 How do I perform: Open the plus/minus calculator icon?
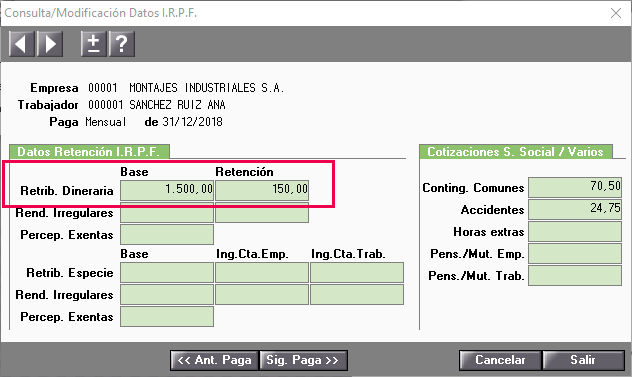pyautogui.click(x=94, y=44)
